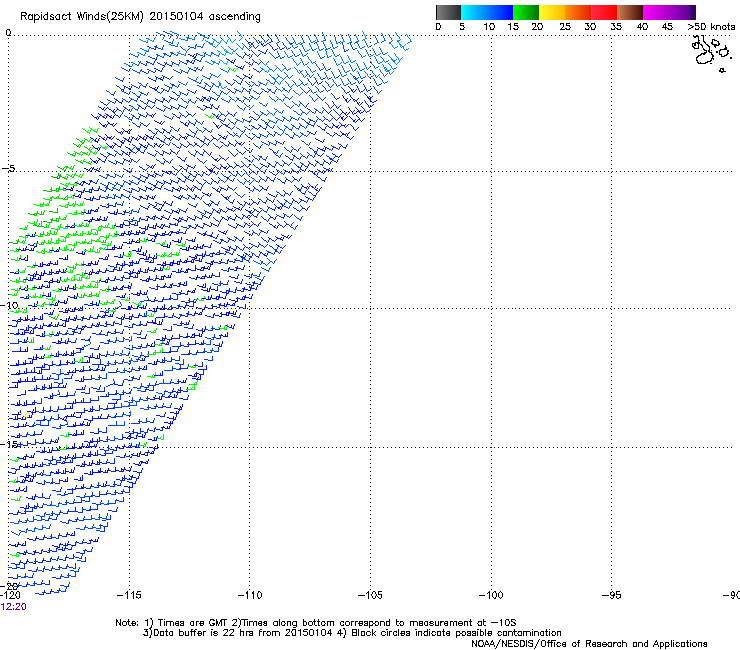Click the -115 longitude axis label
The image size is (740, 650).
pyautogui.click(x=129, y=595)
